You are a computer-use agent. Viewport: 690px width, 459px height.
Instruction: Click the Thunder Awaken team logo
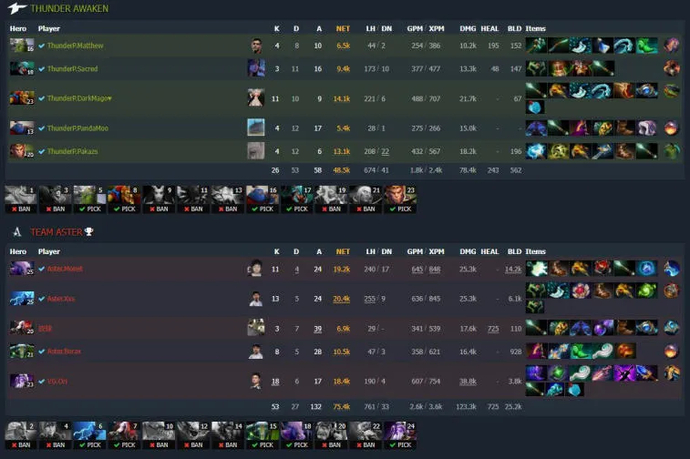click(x=17, y=8)
